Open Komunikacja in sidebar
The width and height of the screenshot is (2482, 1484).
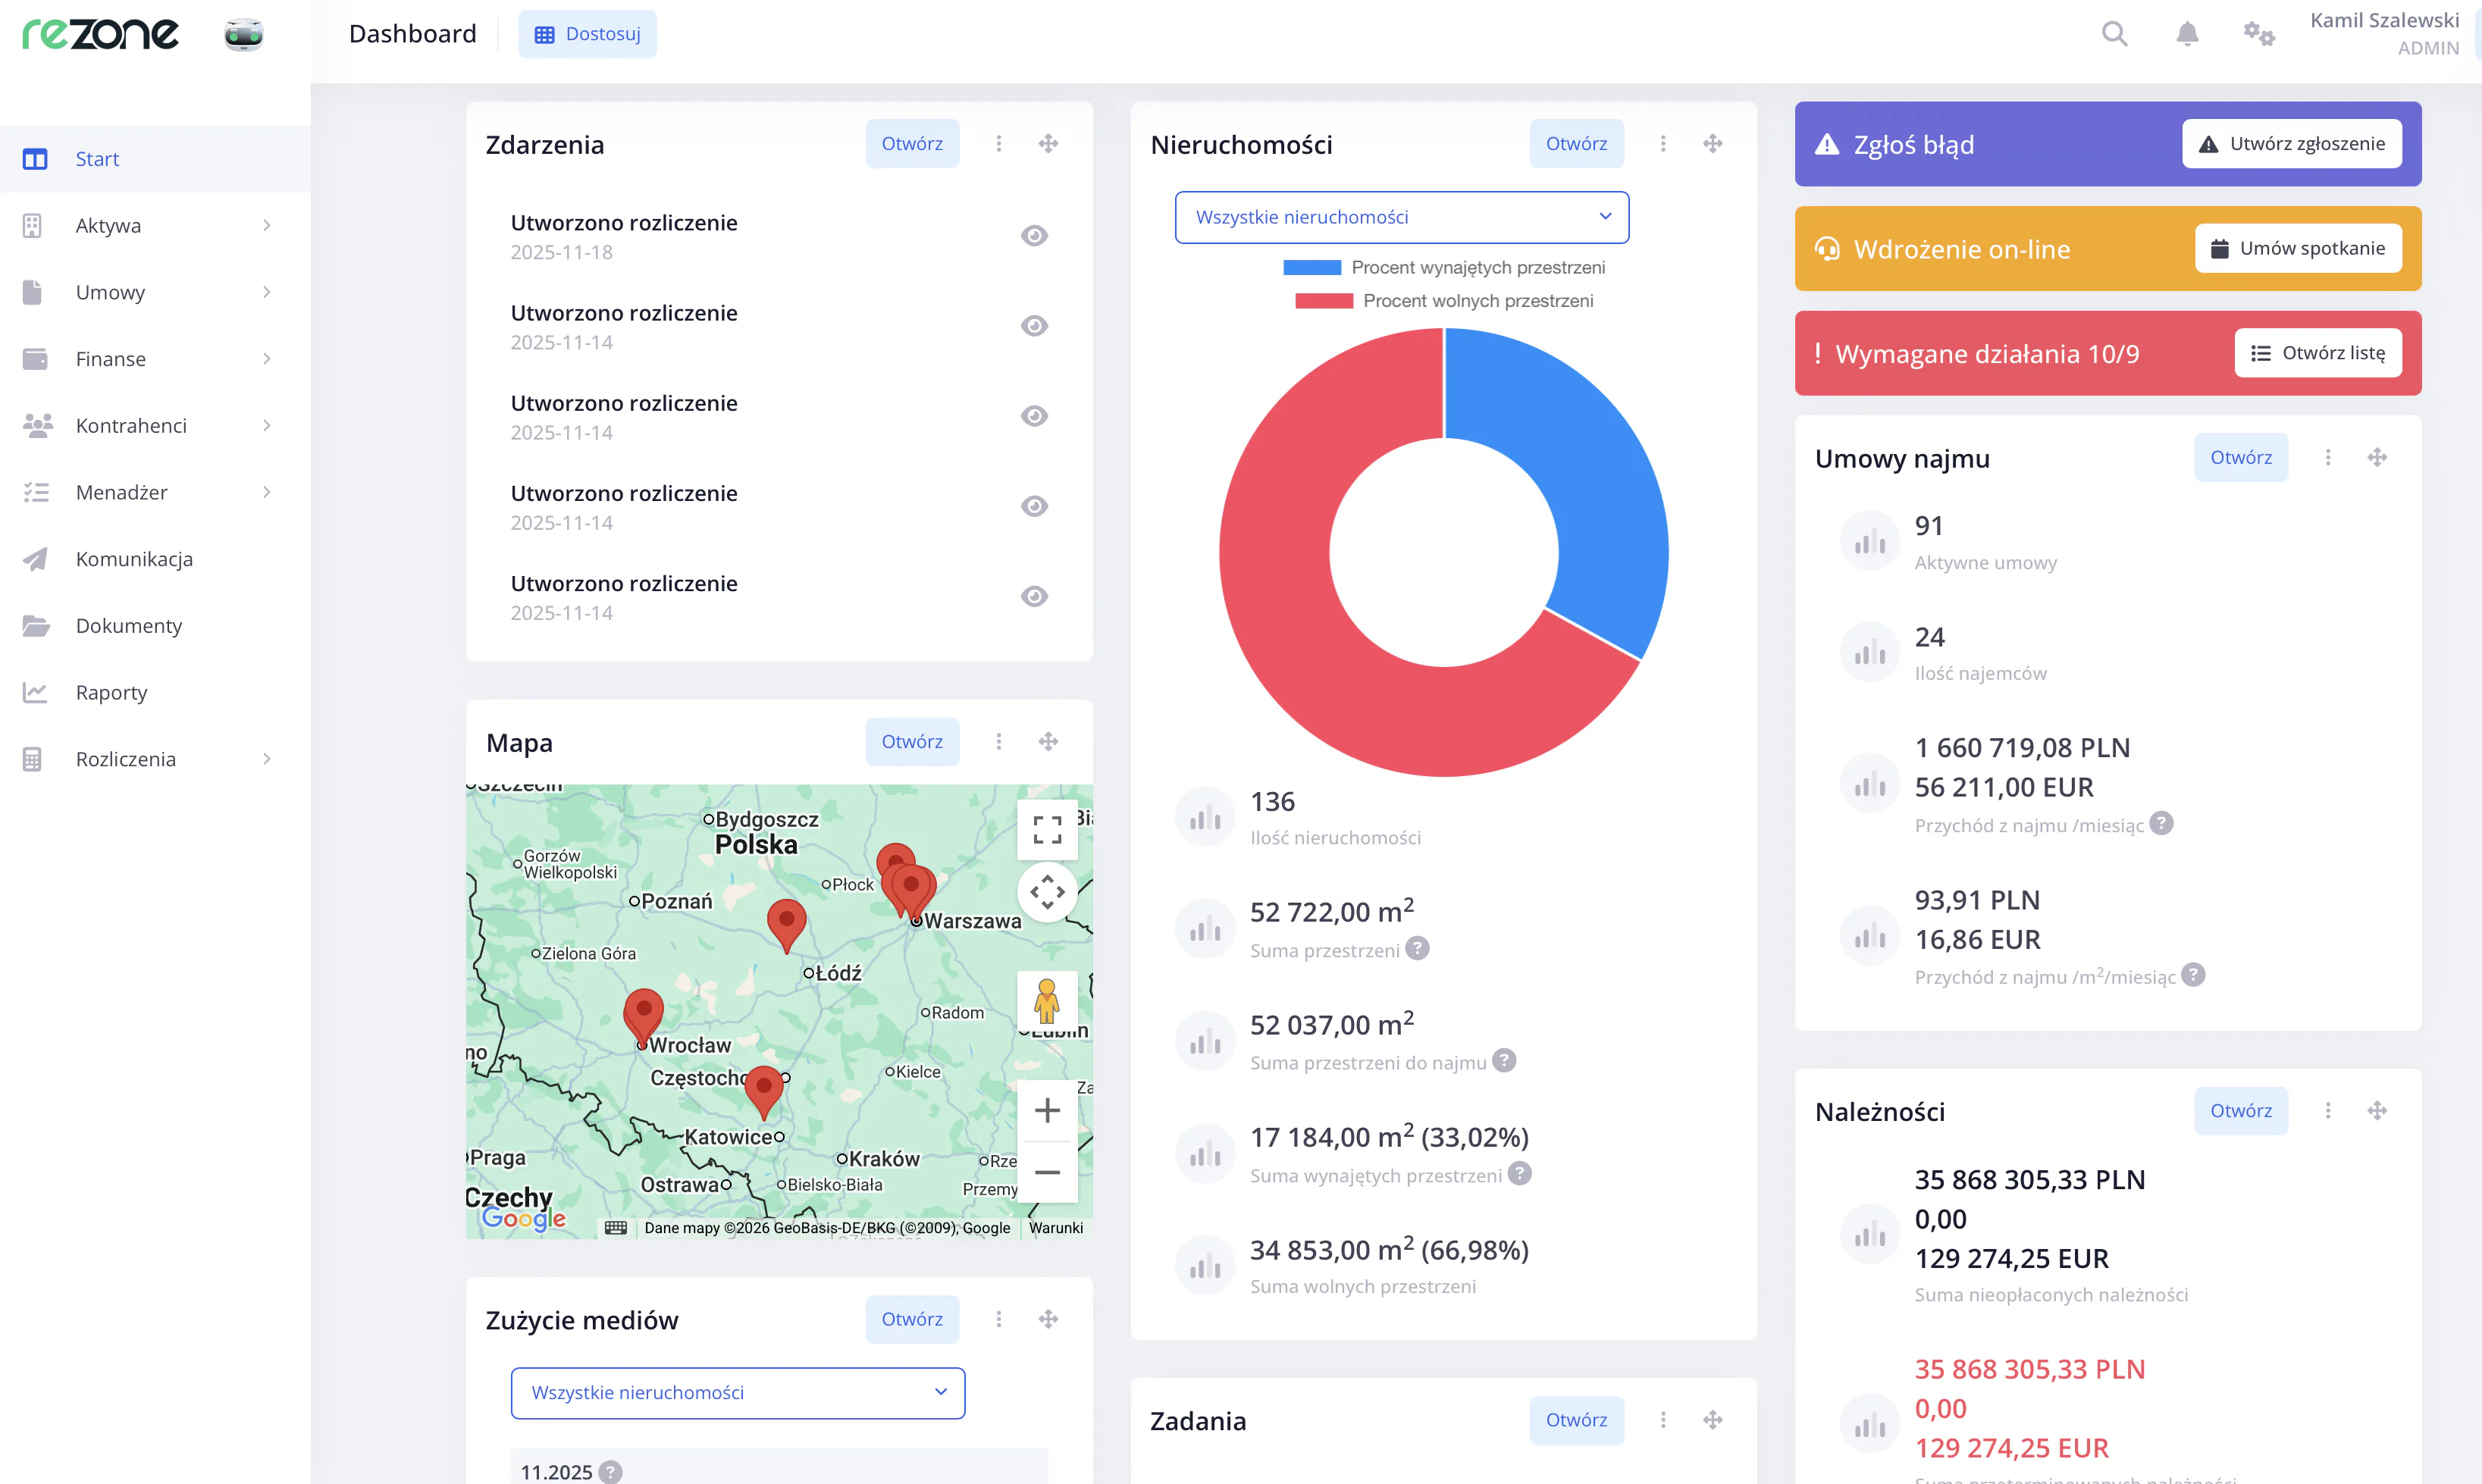point(155,559)
